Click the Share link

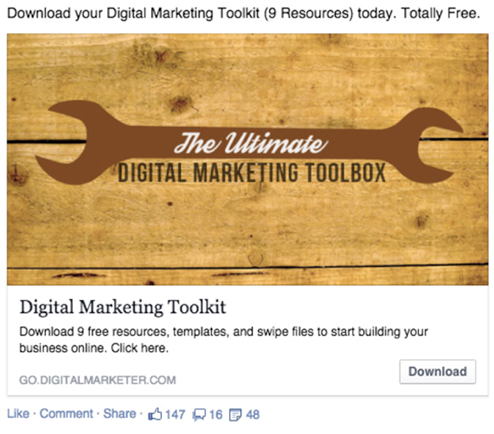pyautogui.click(x=120, y=414)
